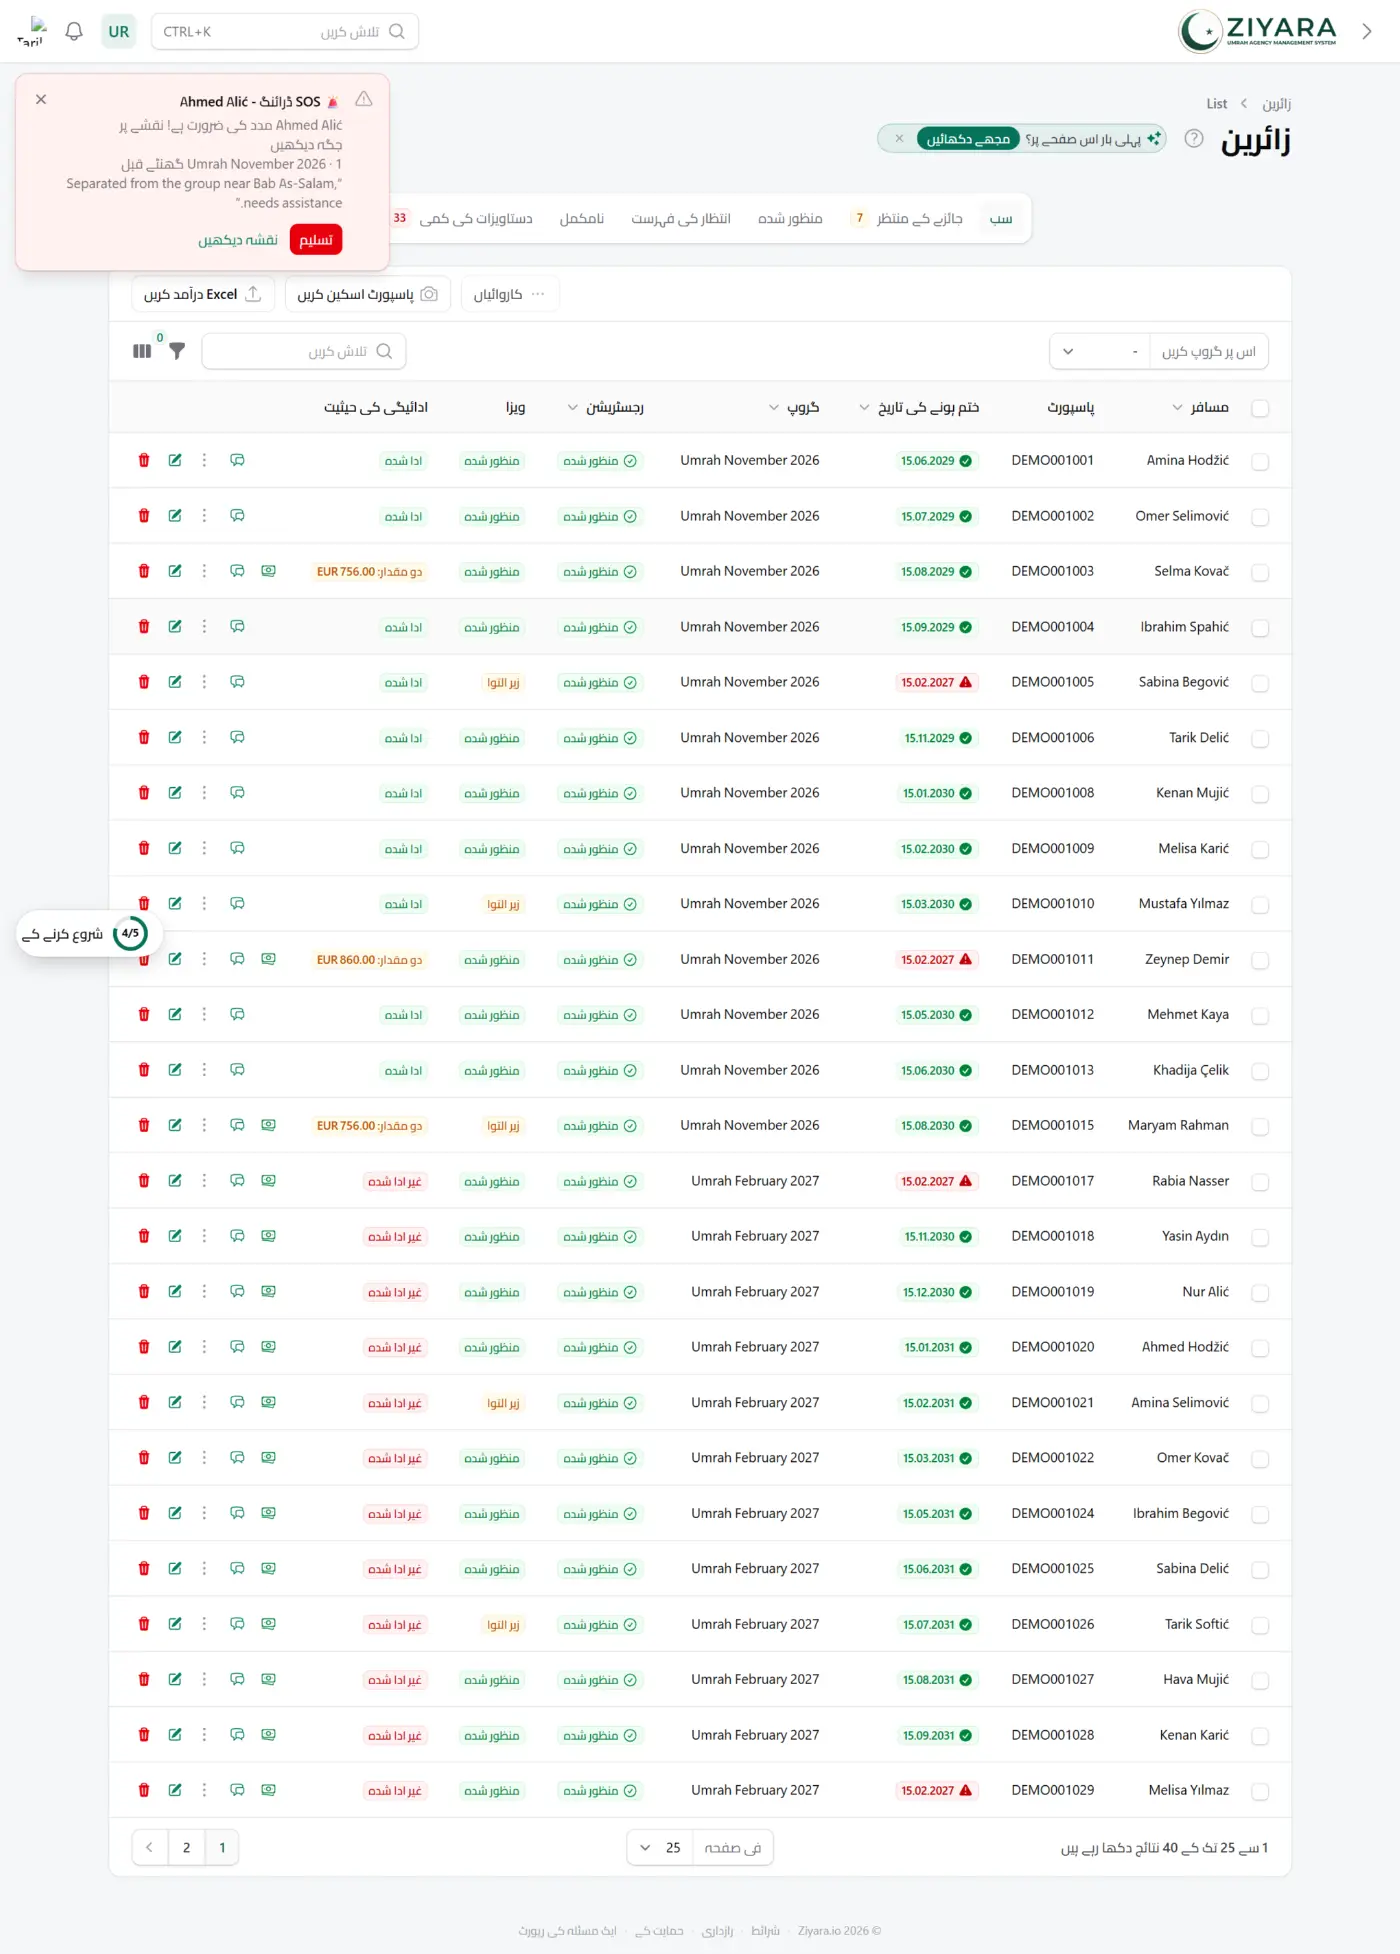Open the group-by dropdown
This screenshot has width=1400, height=1954.
[x=1159, y=351]
